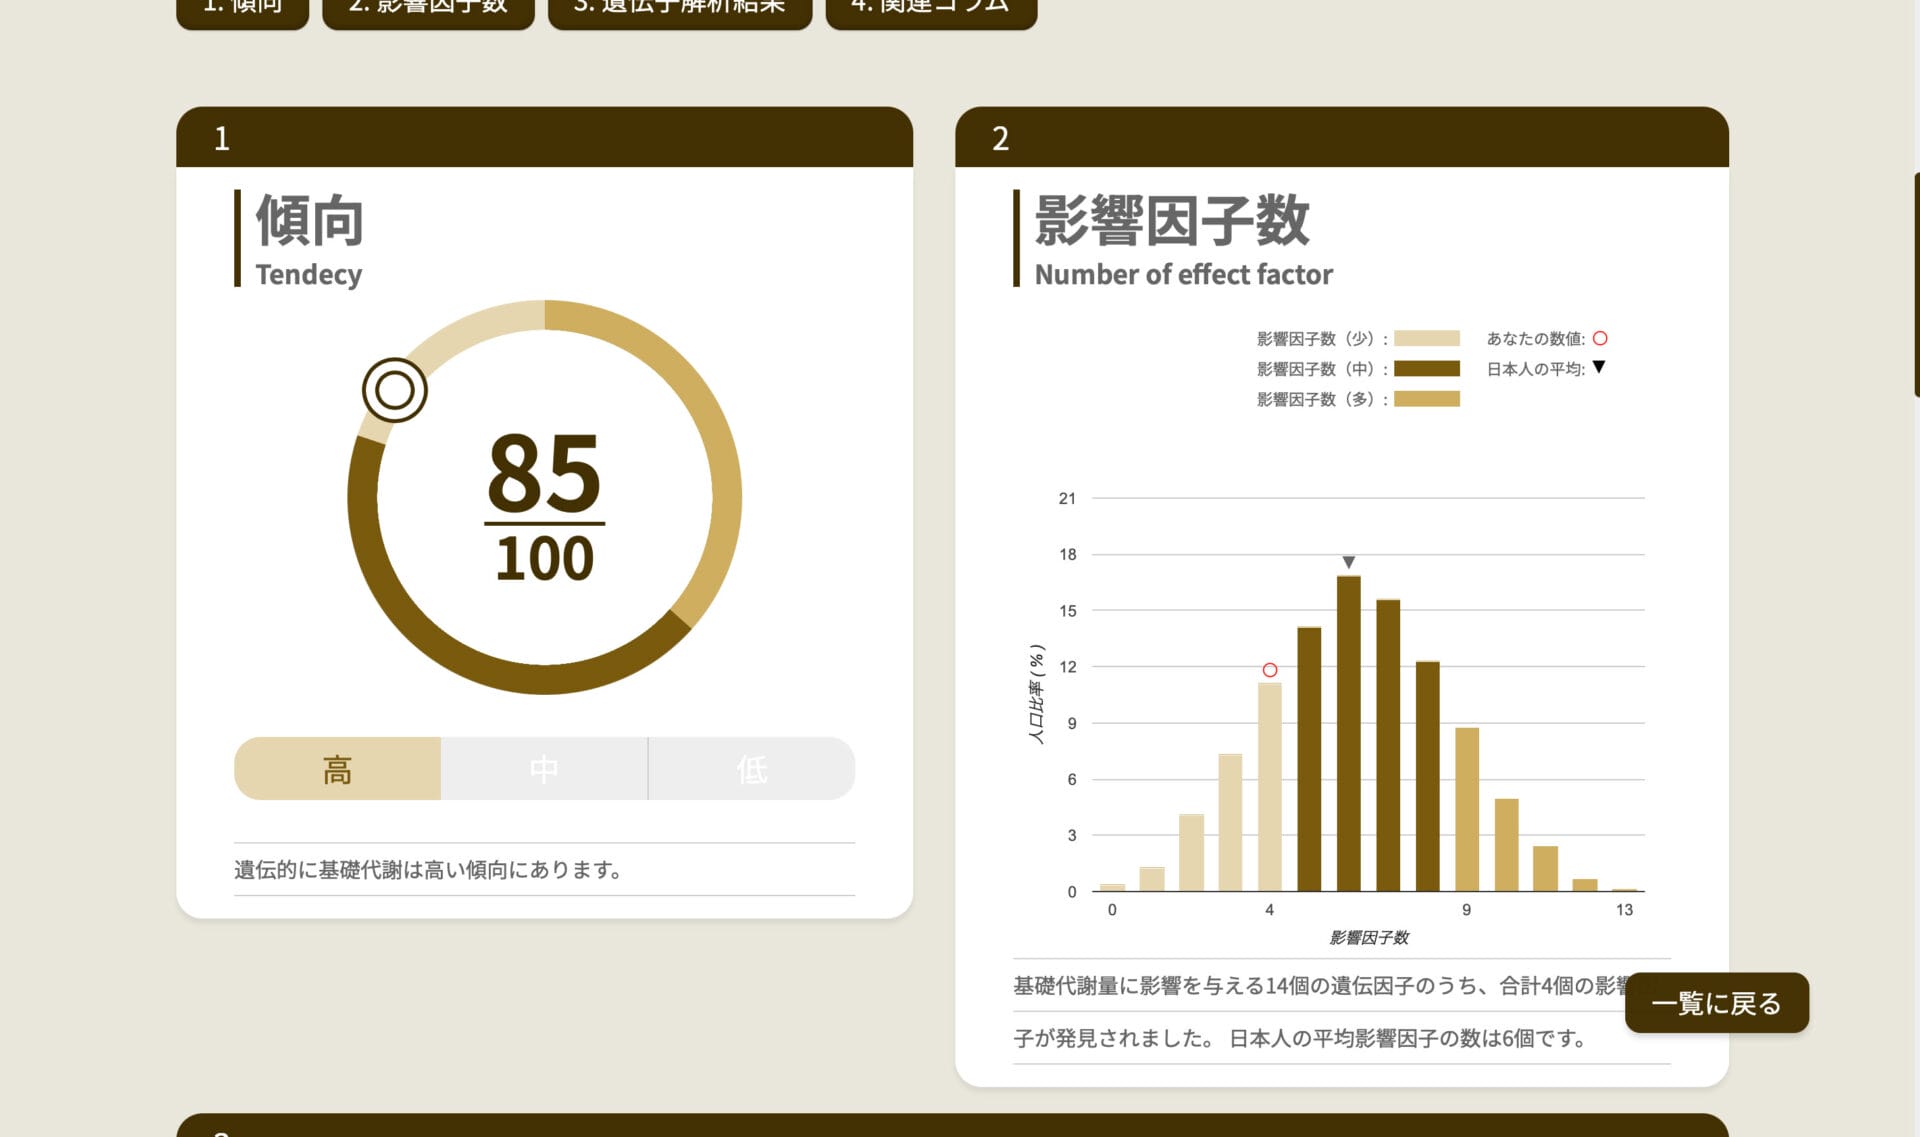
Task: Click the red circle on the bar chart
Action: pyautogui.click(x=1269, y=670)
